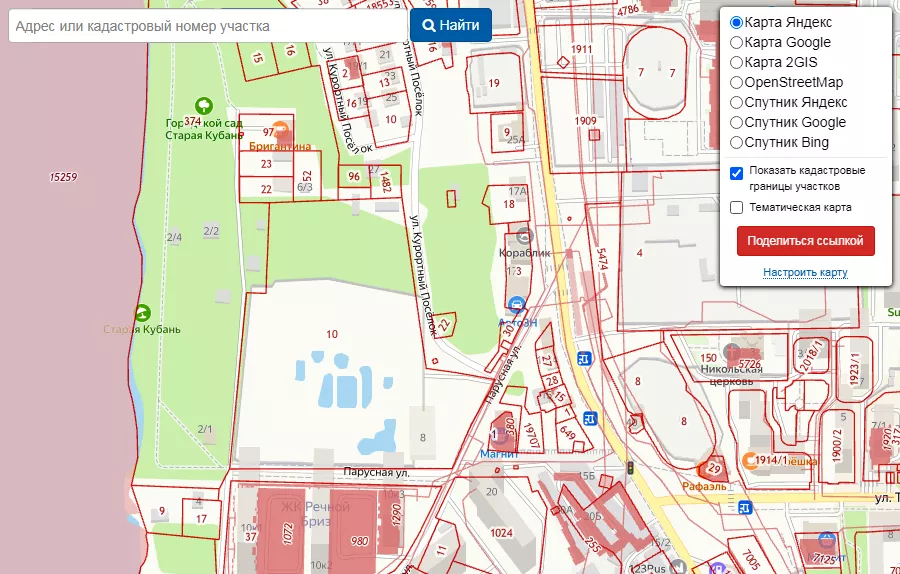900x574 pixels.
Task: Click cadastral parcel 10 with blue ponds
Action: coord(330,335)
